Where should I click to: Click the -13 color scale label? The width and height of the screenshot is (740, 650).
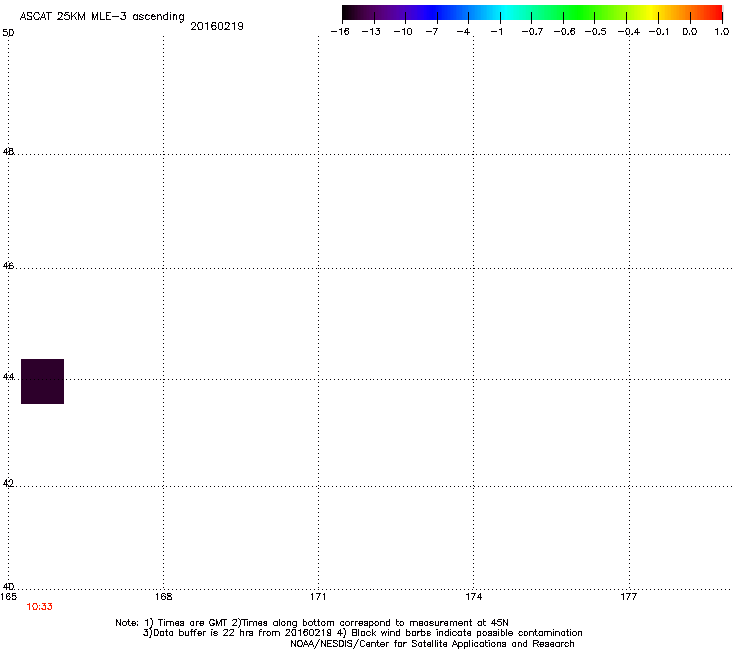click(x=371, y=32)
